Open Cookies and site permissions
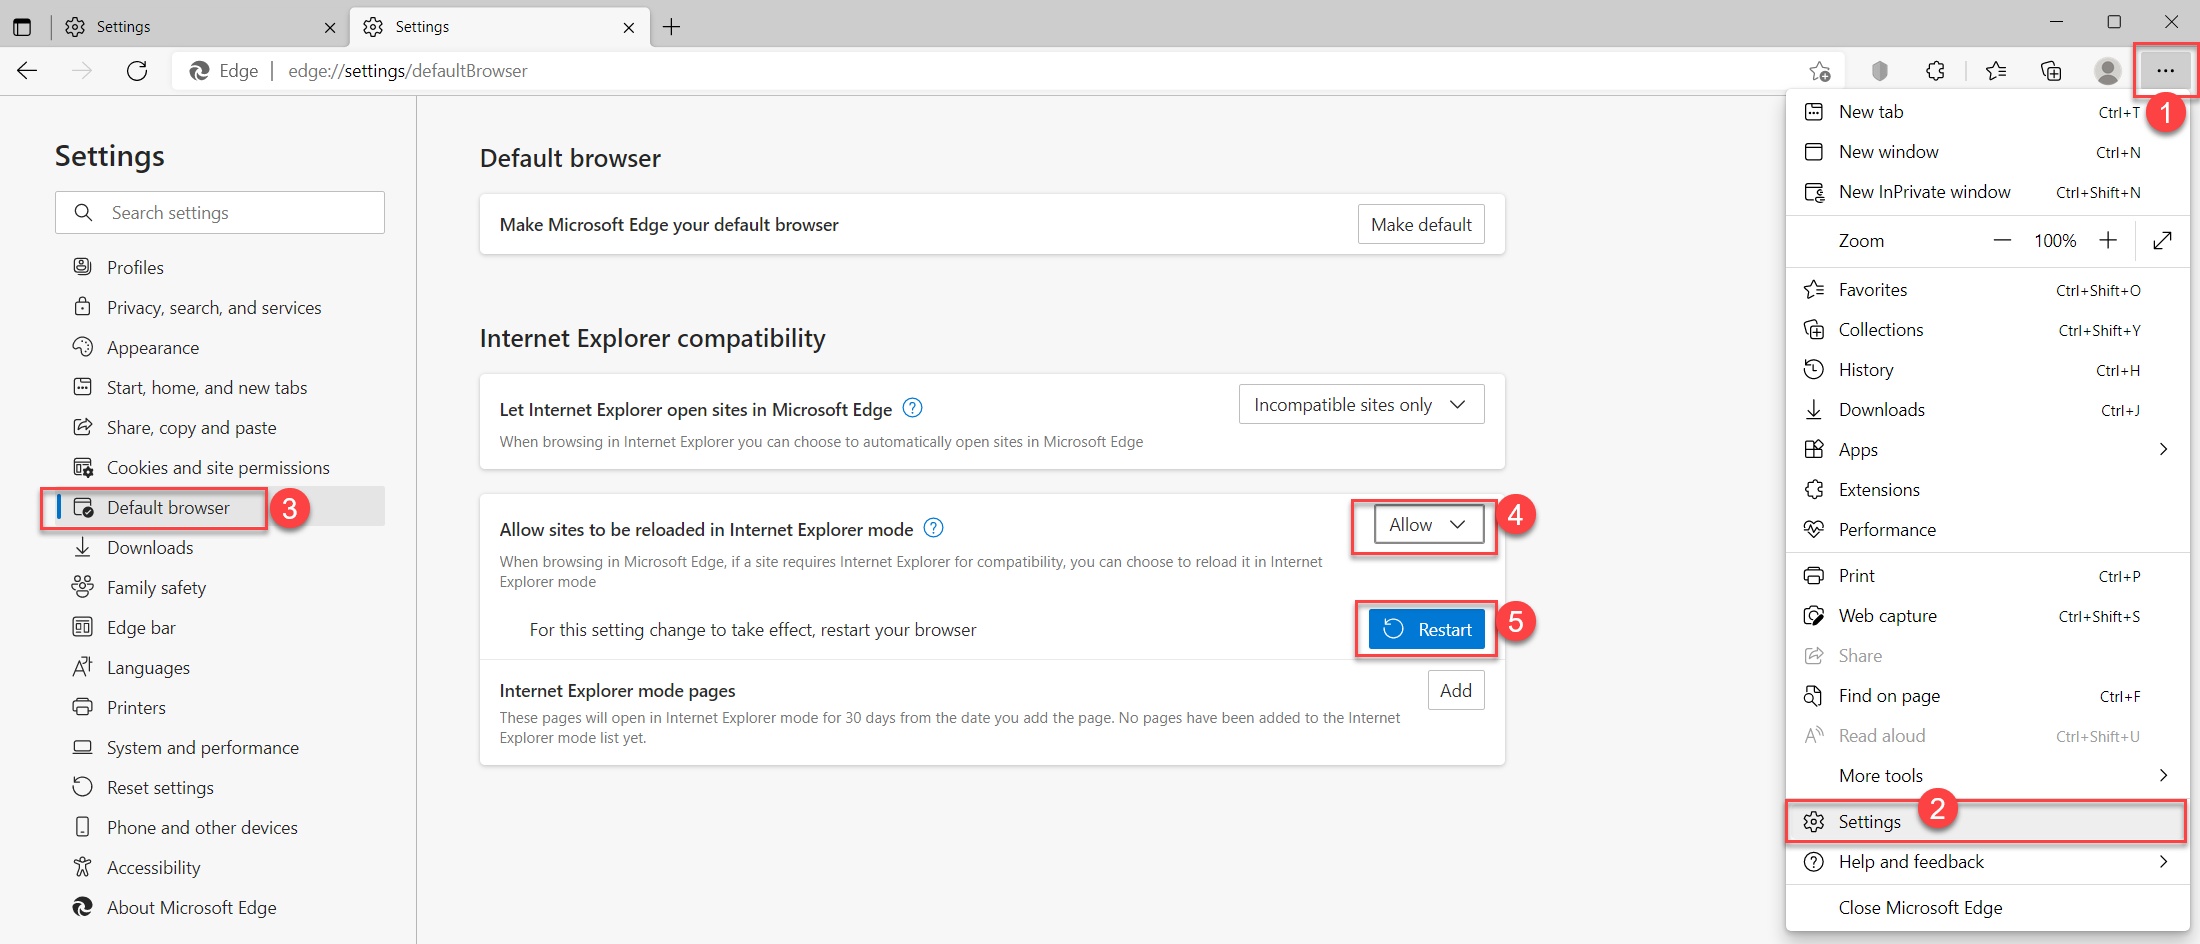The height and width of the screenshot is (944, 2200). pos(220,467)
